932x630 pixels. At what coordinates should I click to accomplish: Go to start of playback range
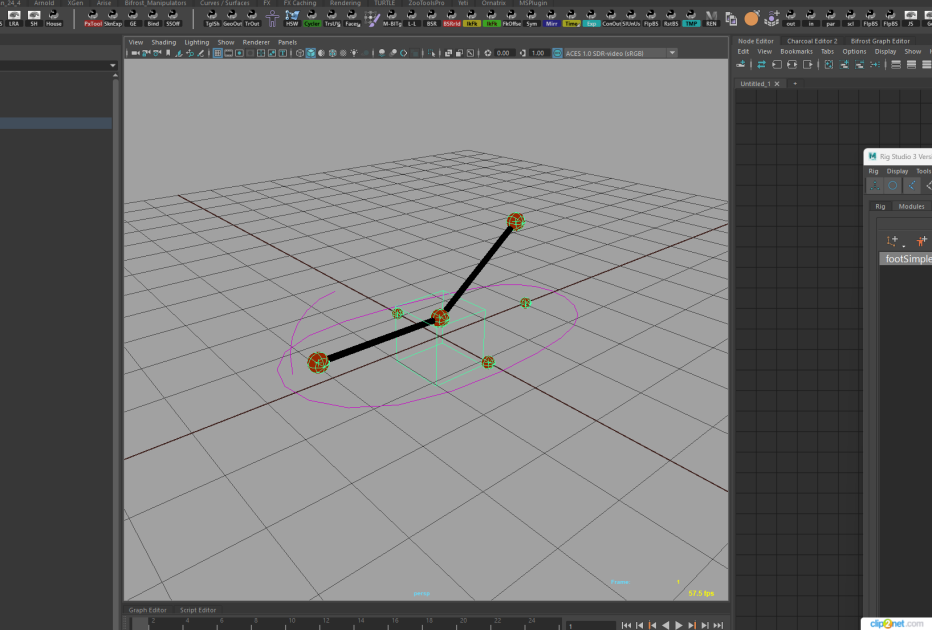(626, 625)
